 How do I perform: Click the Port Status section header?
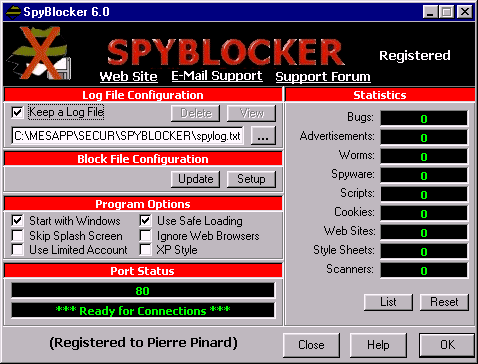point(143,271)
